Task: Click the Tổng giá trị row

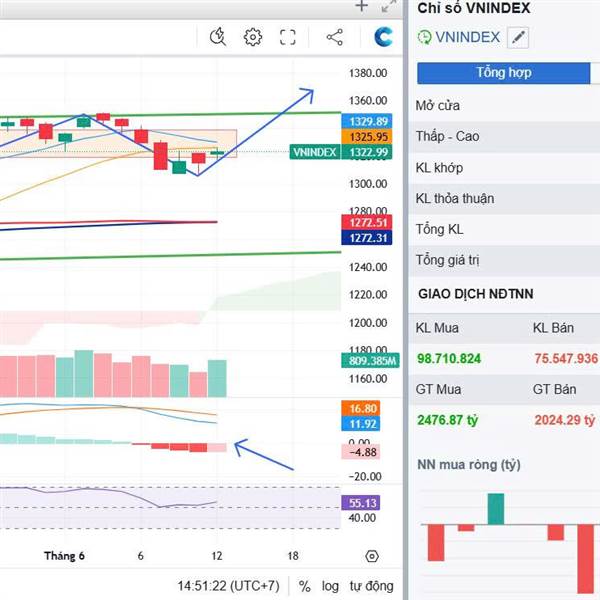Action: coord(504,261)
